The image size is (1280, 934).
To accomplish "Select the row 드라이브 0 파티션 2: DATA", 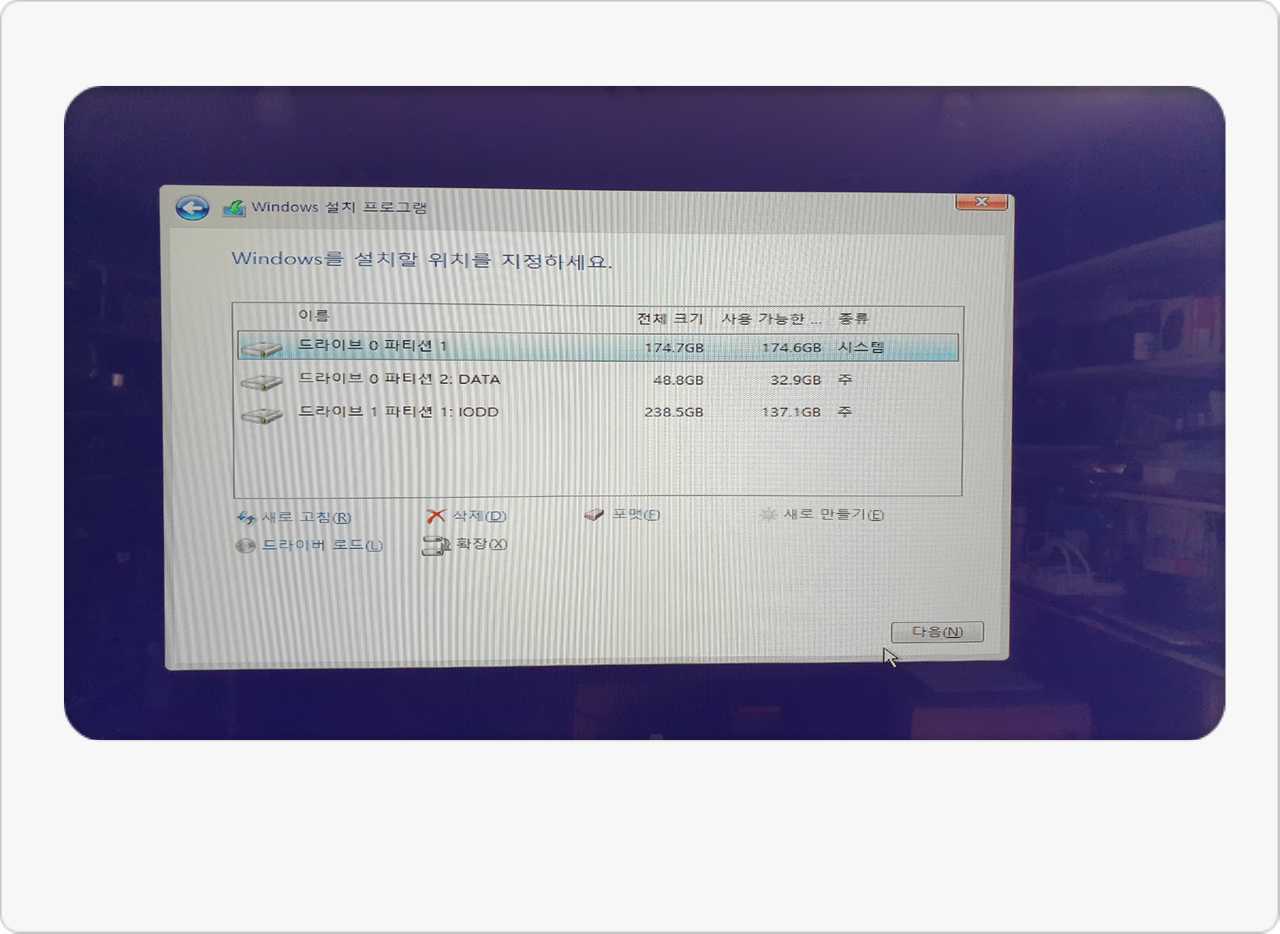I will tap(598, 381).
